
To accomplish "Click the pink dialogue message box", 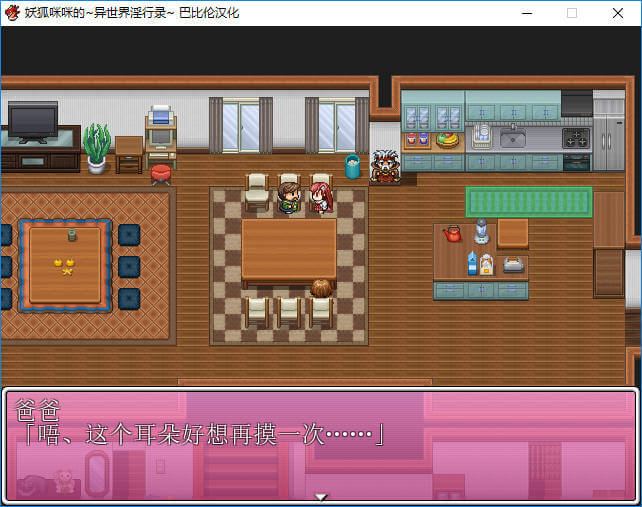I will tap(320, 444).
